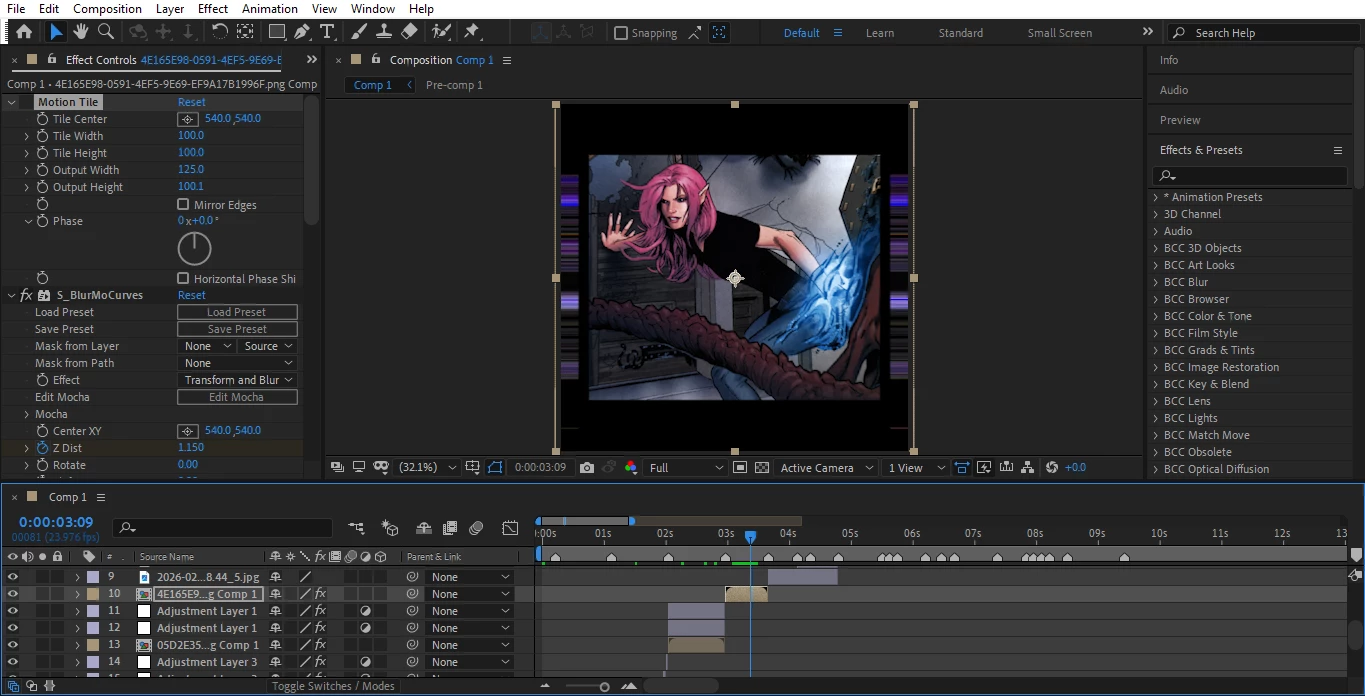Enable Horizontal Phase Shift checkbox
This screenshot has width=1365, height=696.
[183, 279]
